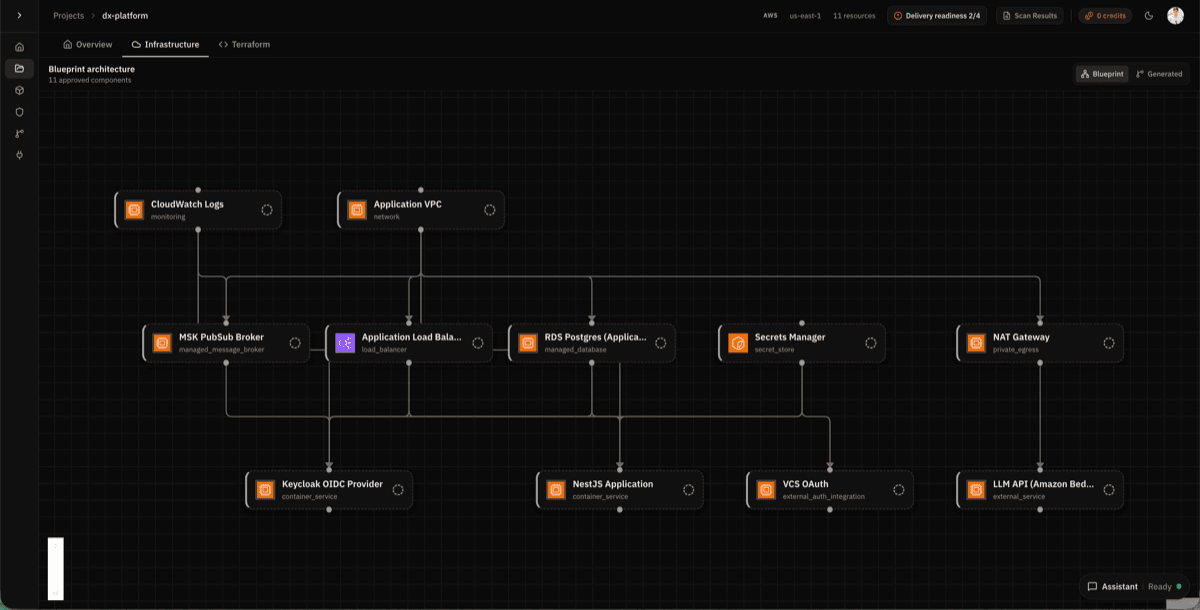Select the NestJS Application title text
The image size is (1200, 610).
click(x=613, y=484)
